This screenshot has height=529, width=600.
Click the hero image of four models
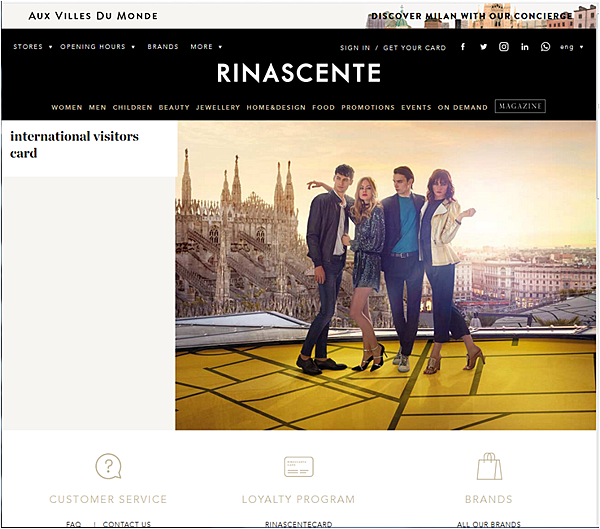tap(386, 276)
